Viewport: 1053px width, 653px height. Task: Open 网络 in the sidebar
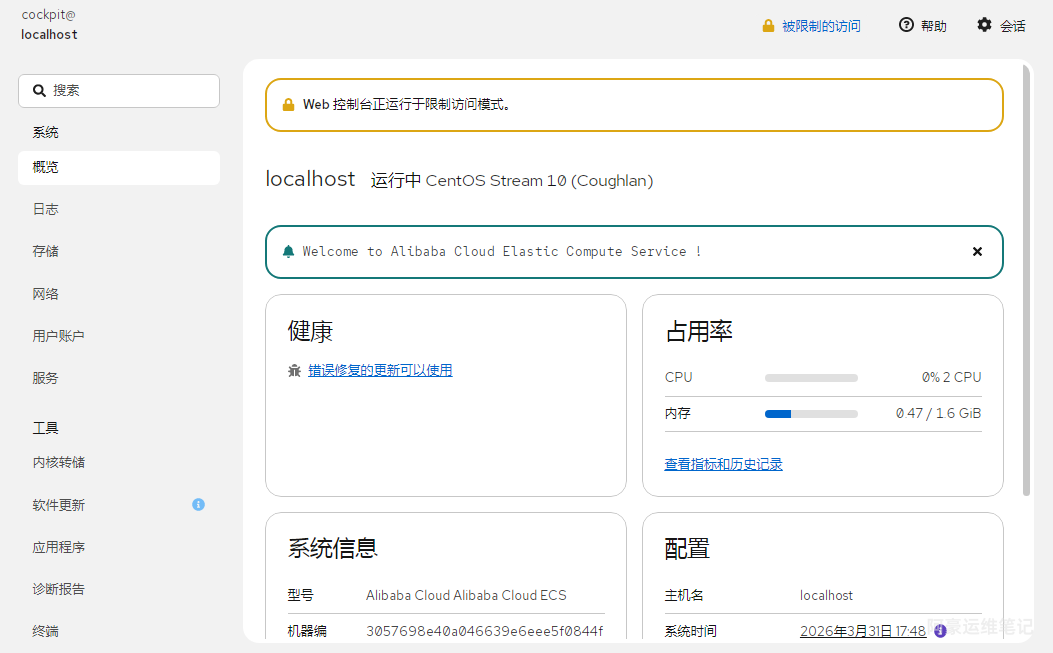point(119,294)
